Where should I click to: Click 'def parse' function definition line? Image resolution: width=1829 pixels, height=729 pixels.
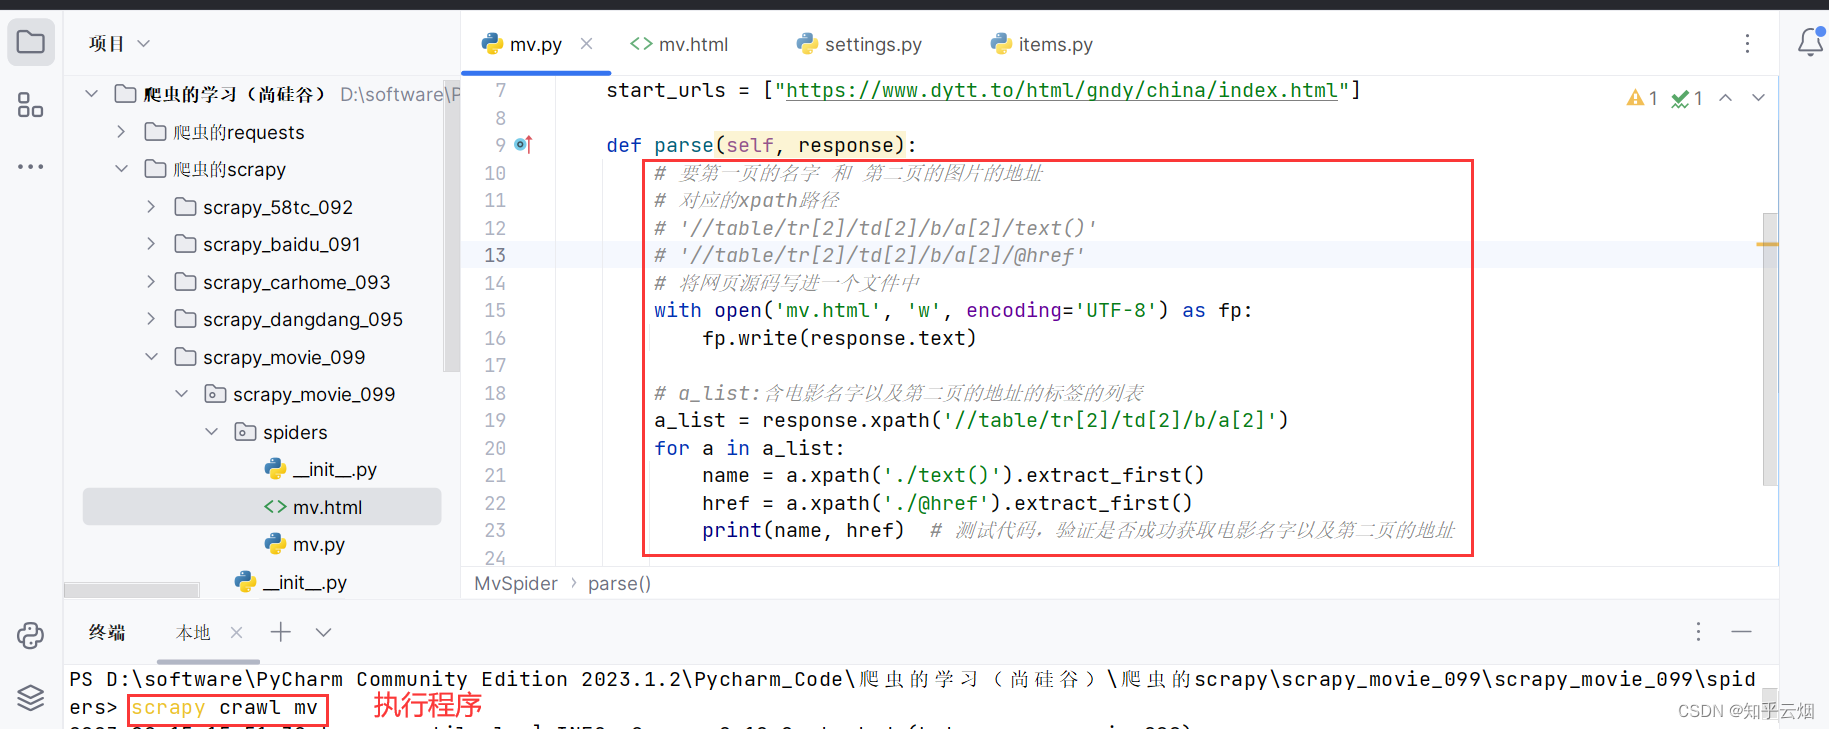tap(761, 145)
